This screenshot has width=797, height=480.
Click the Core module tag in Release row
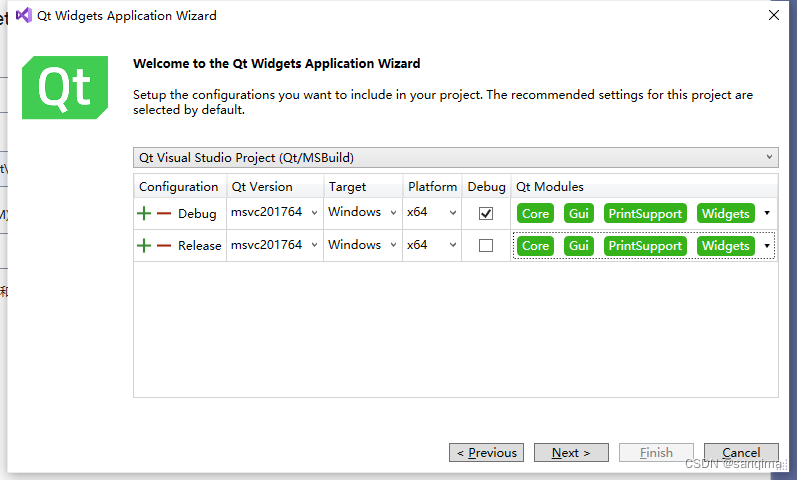(535, 246)
